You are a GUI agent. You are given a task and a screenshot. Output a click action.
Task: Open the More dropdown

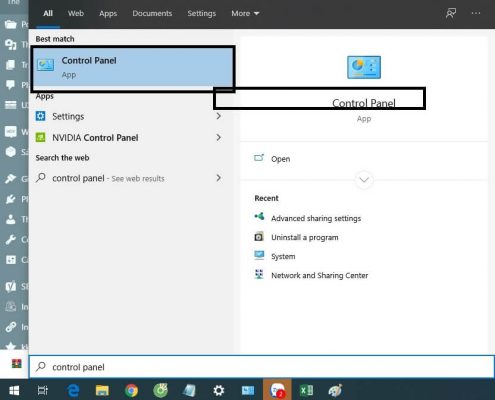[245, 13]
